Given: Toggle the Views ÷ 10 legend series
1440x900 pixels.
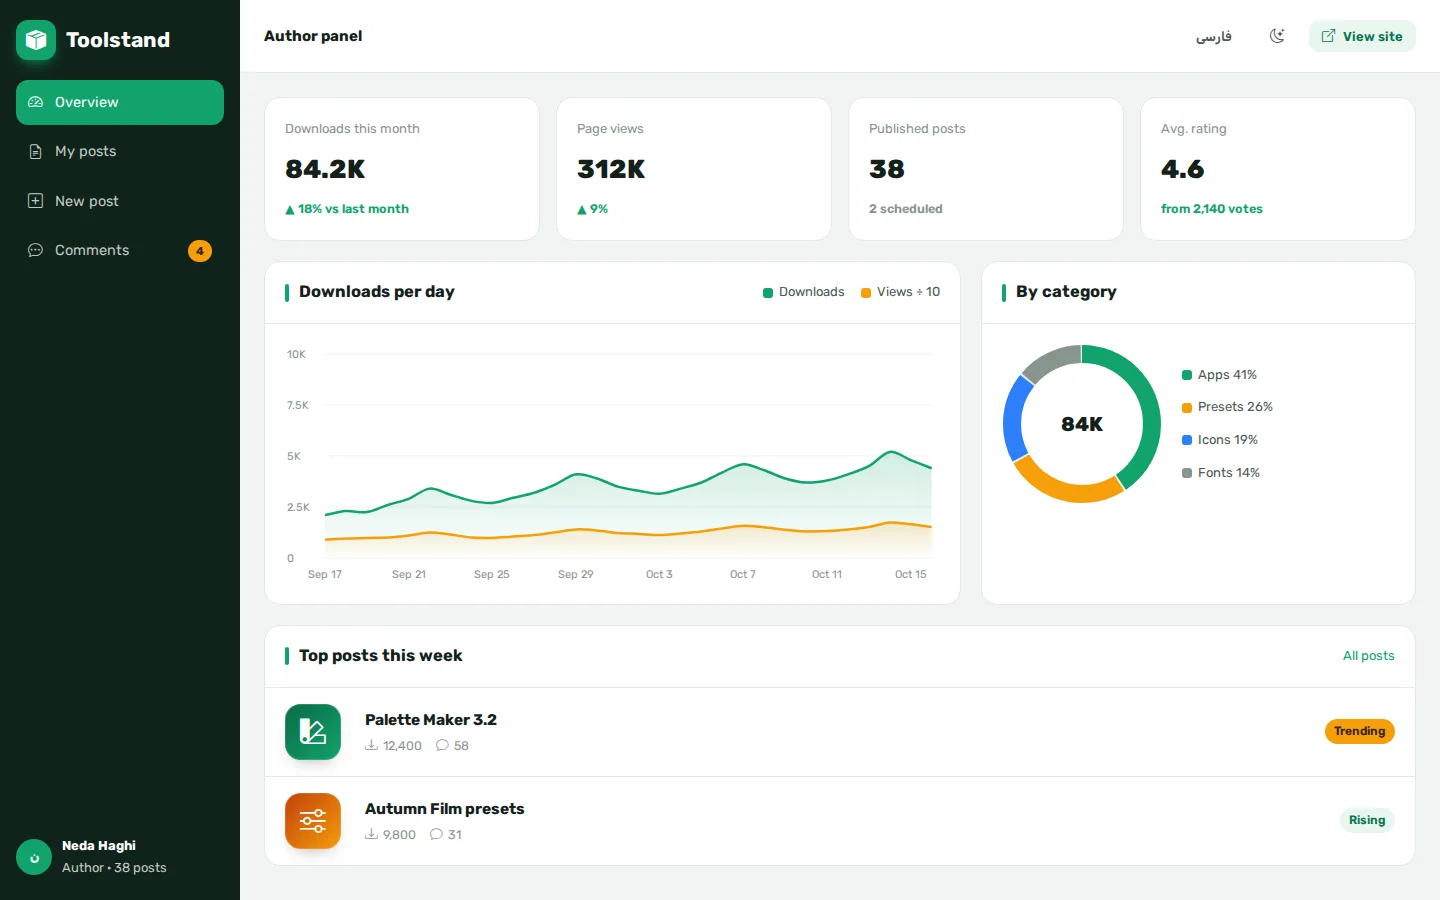Looking at the screenshot, I should tap(901, 292).
